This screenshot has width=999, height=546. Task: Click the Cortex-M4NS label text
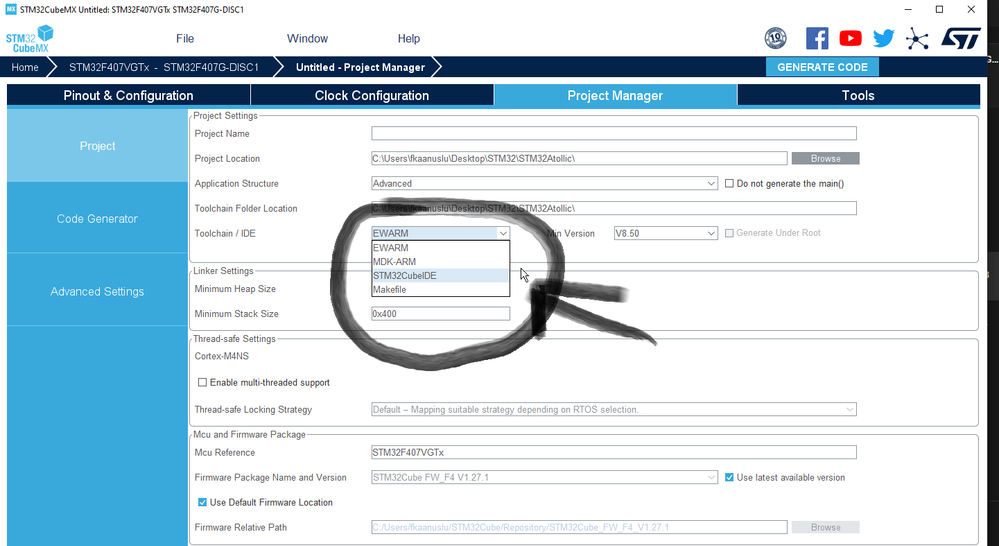(x=221, y=356)
